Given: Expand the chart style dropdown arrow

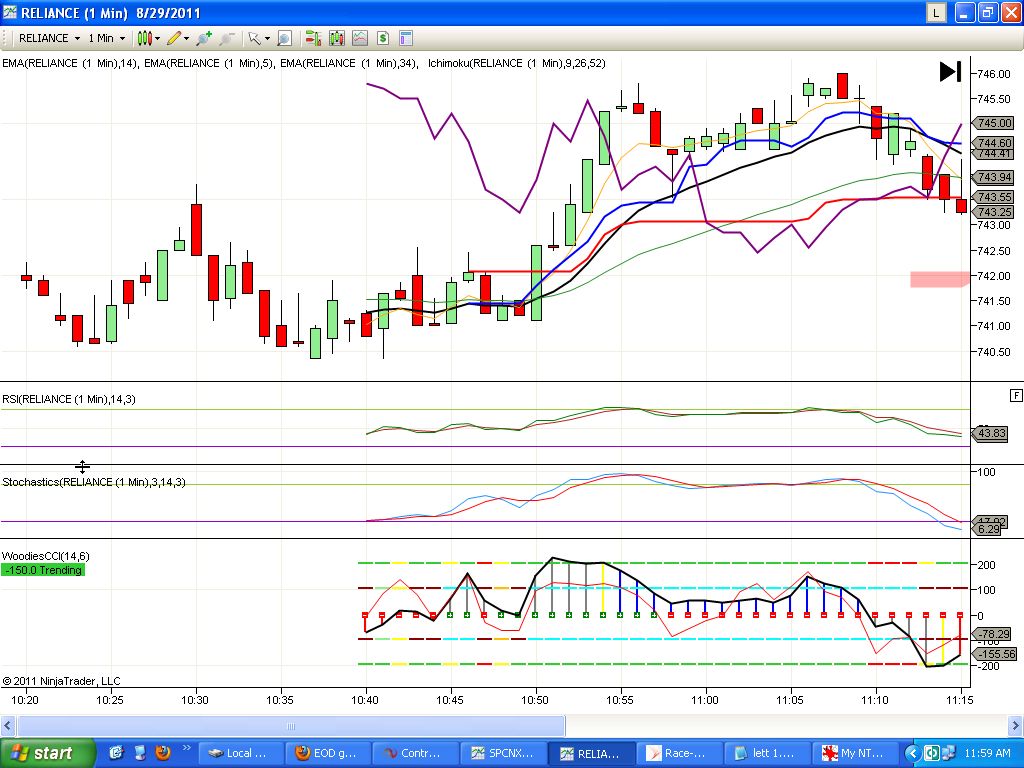Looking at the screenshot, I should coord(157,39).
